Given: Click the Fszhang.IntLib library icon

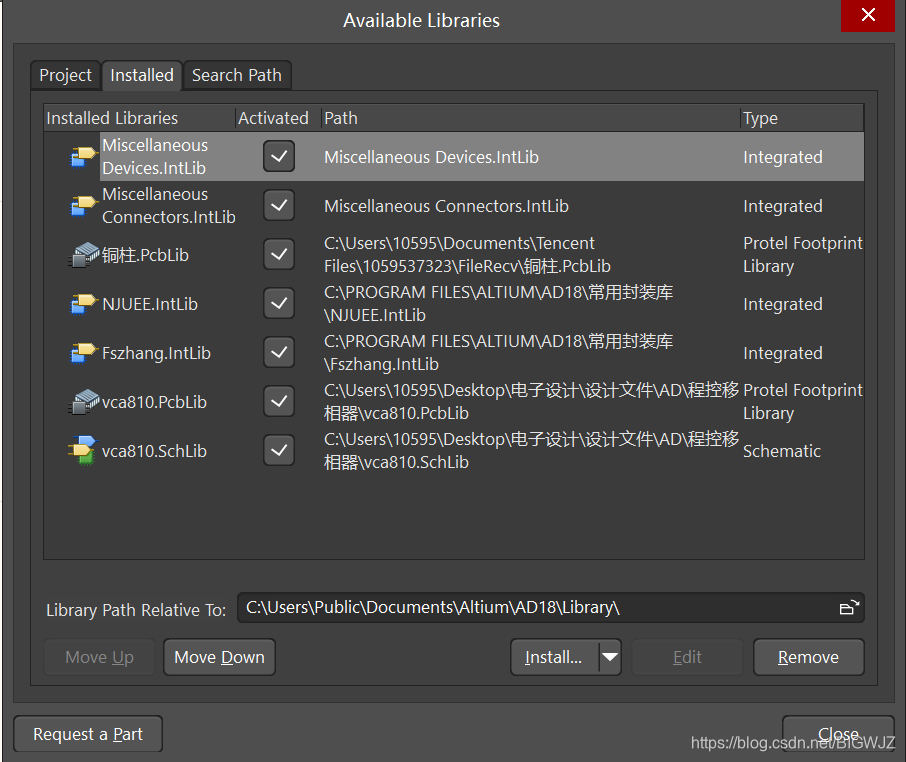Looking at the screenshot, I should (x=83, y=353).
